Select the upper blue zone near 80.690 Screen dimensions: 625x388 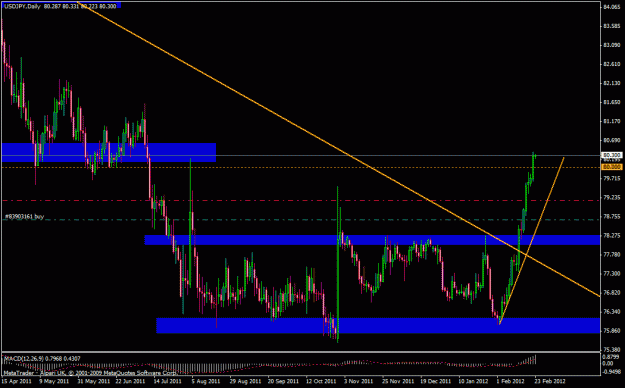(x=108, y=152)
